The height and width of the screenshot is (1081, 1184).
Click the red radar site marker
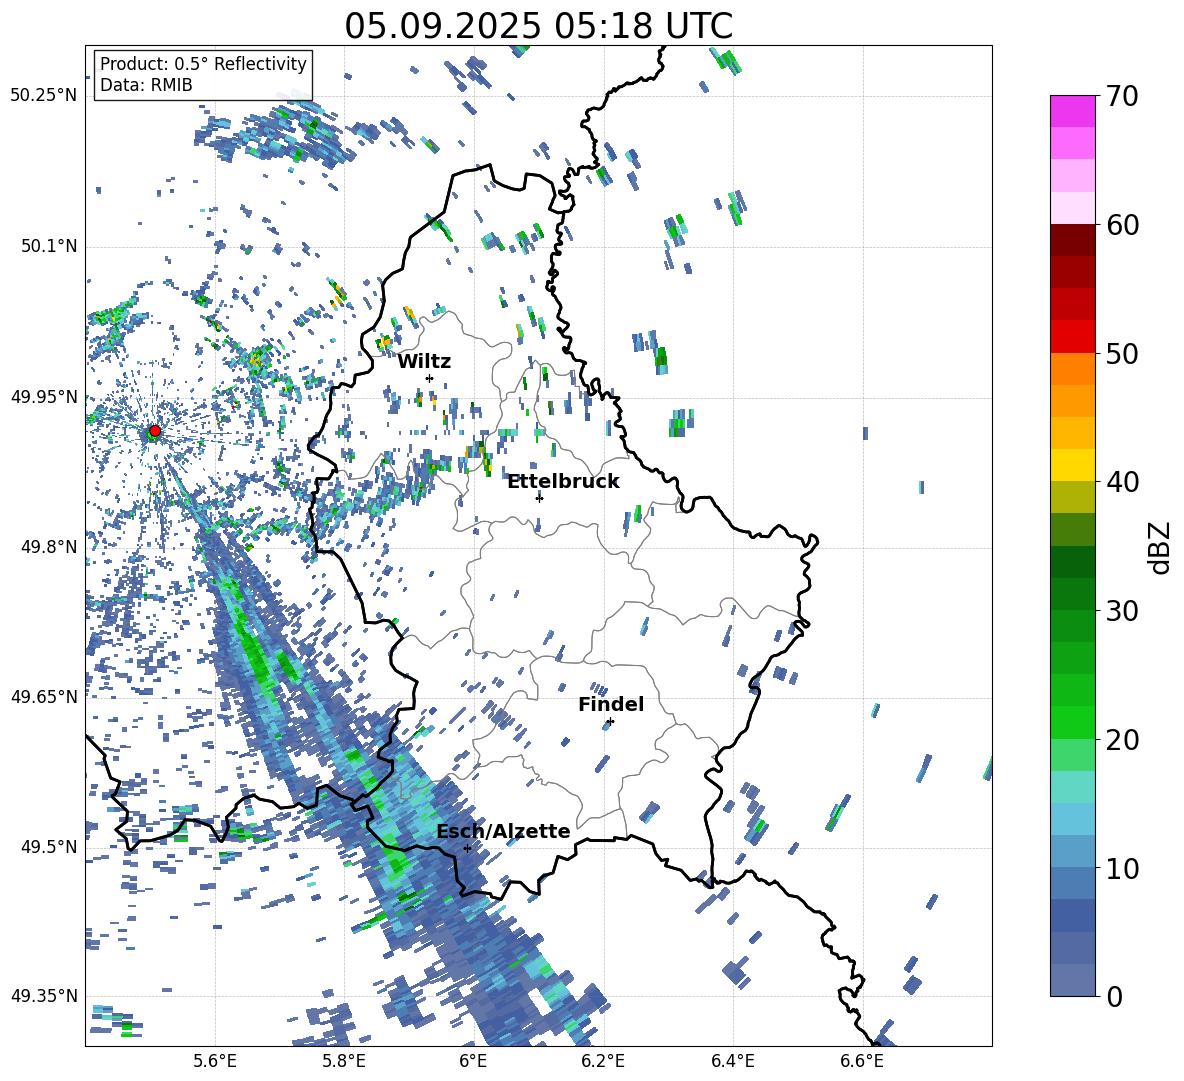(x=155, y=431)
